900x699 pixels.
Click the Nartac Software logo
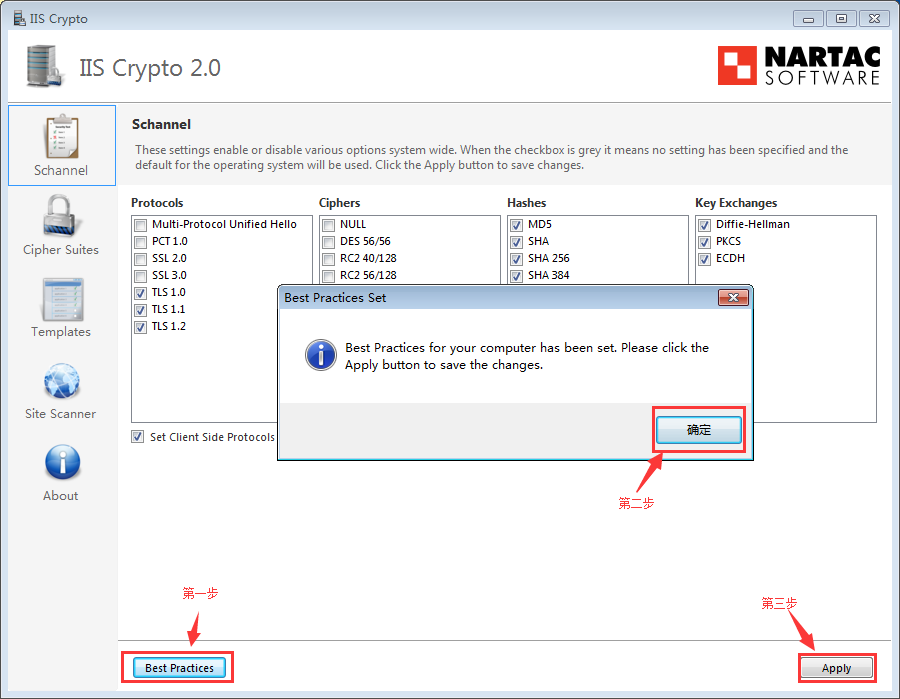798,66
